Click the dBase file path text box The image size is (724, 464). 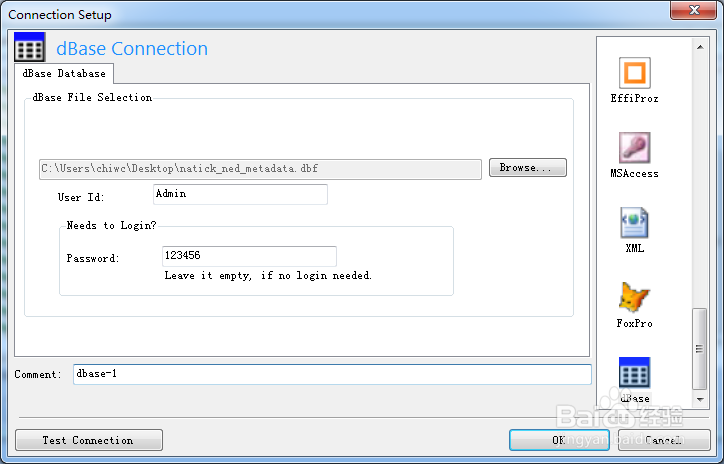pyautogui.click(x=260, y=169)
